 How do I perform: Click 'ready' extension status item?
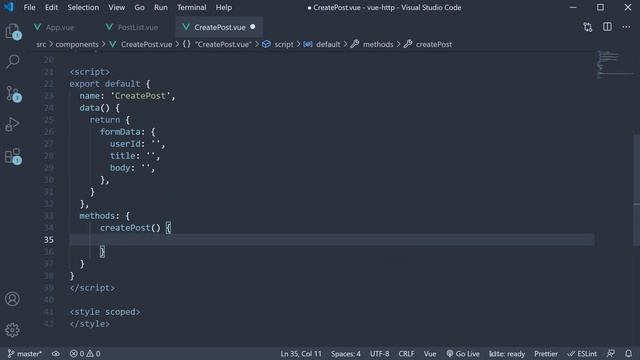point(507,354)
